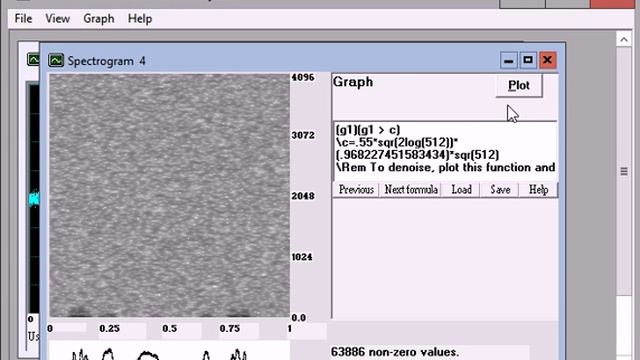Click the window icon behind Spectrogram 4
640x360 pixels.
(33, 60)
